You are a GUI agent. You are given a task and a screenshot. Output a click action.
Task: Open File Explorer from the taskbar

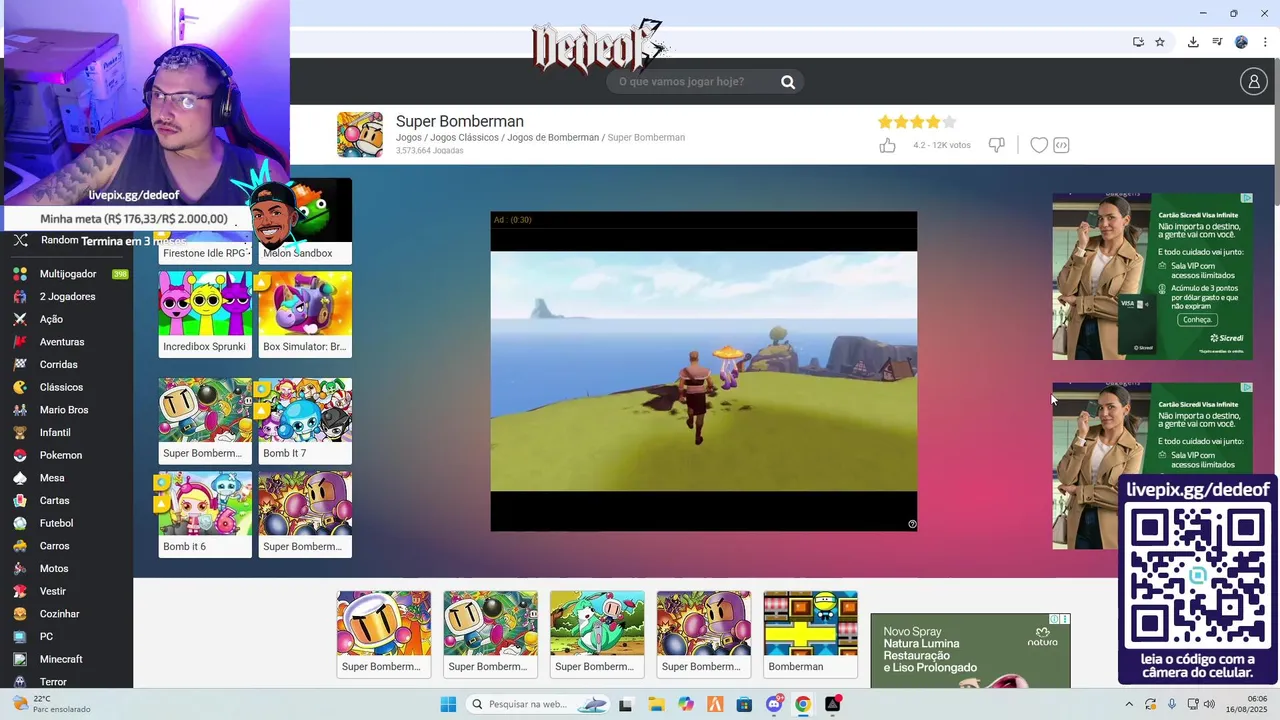coord(656,704)
